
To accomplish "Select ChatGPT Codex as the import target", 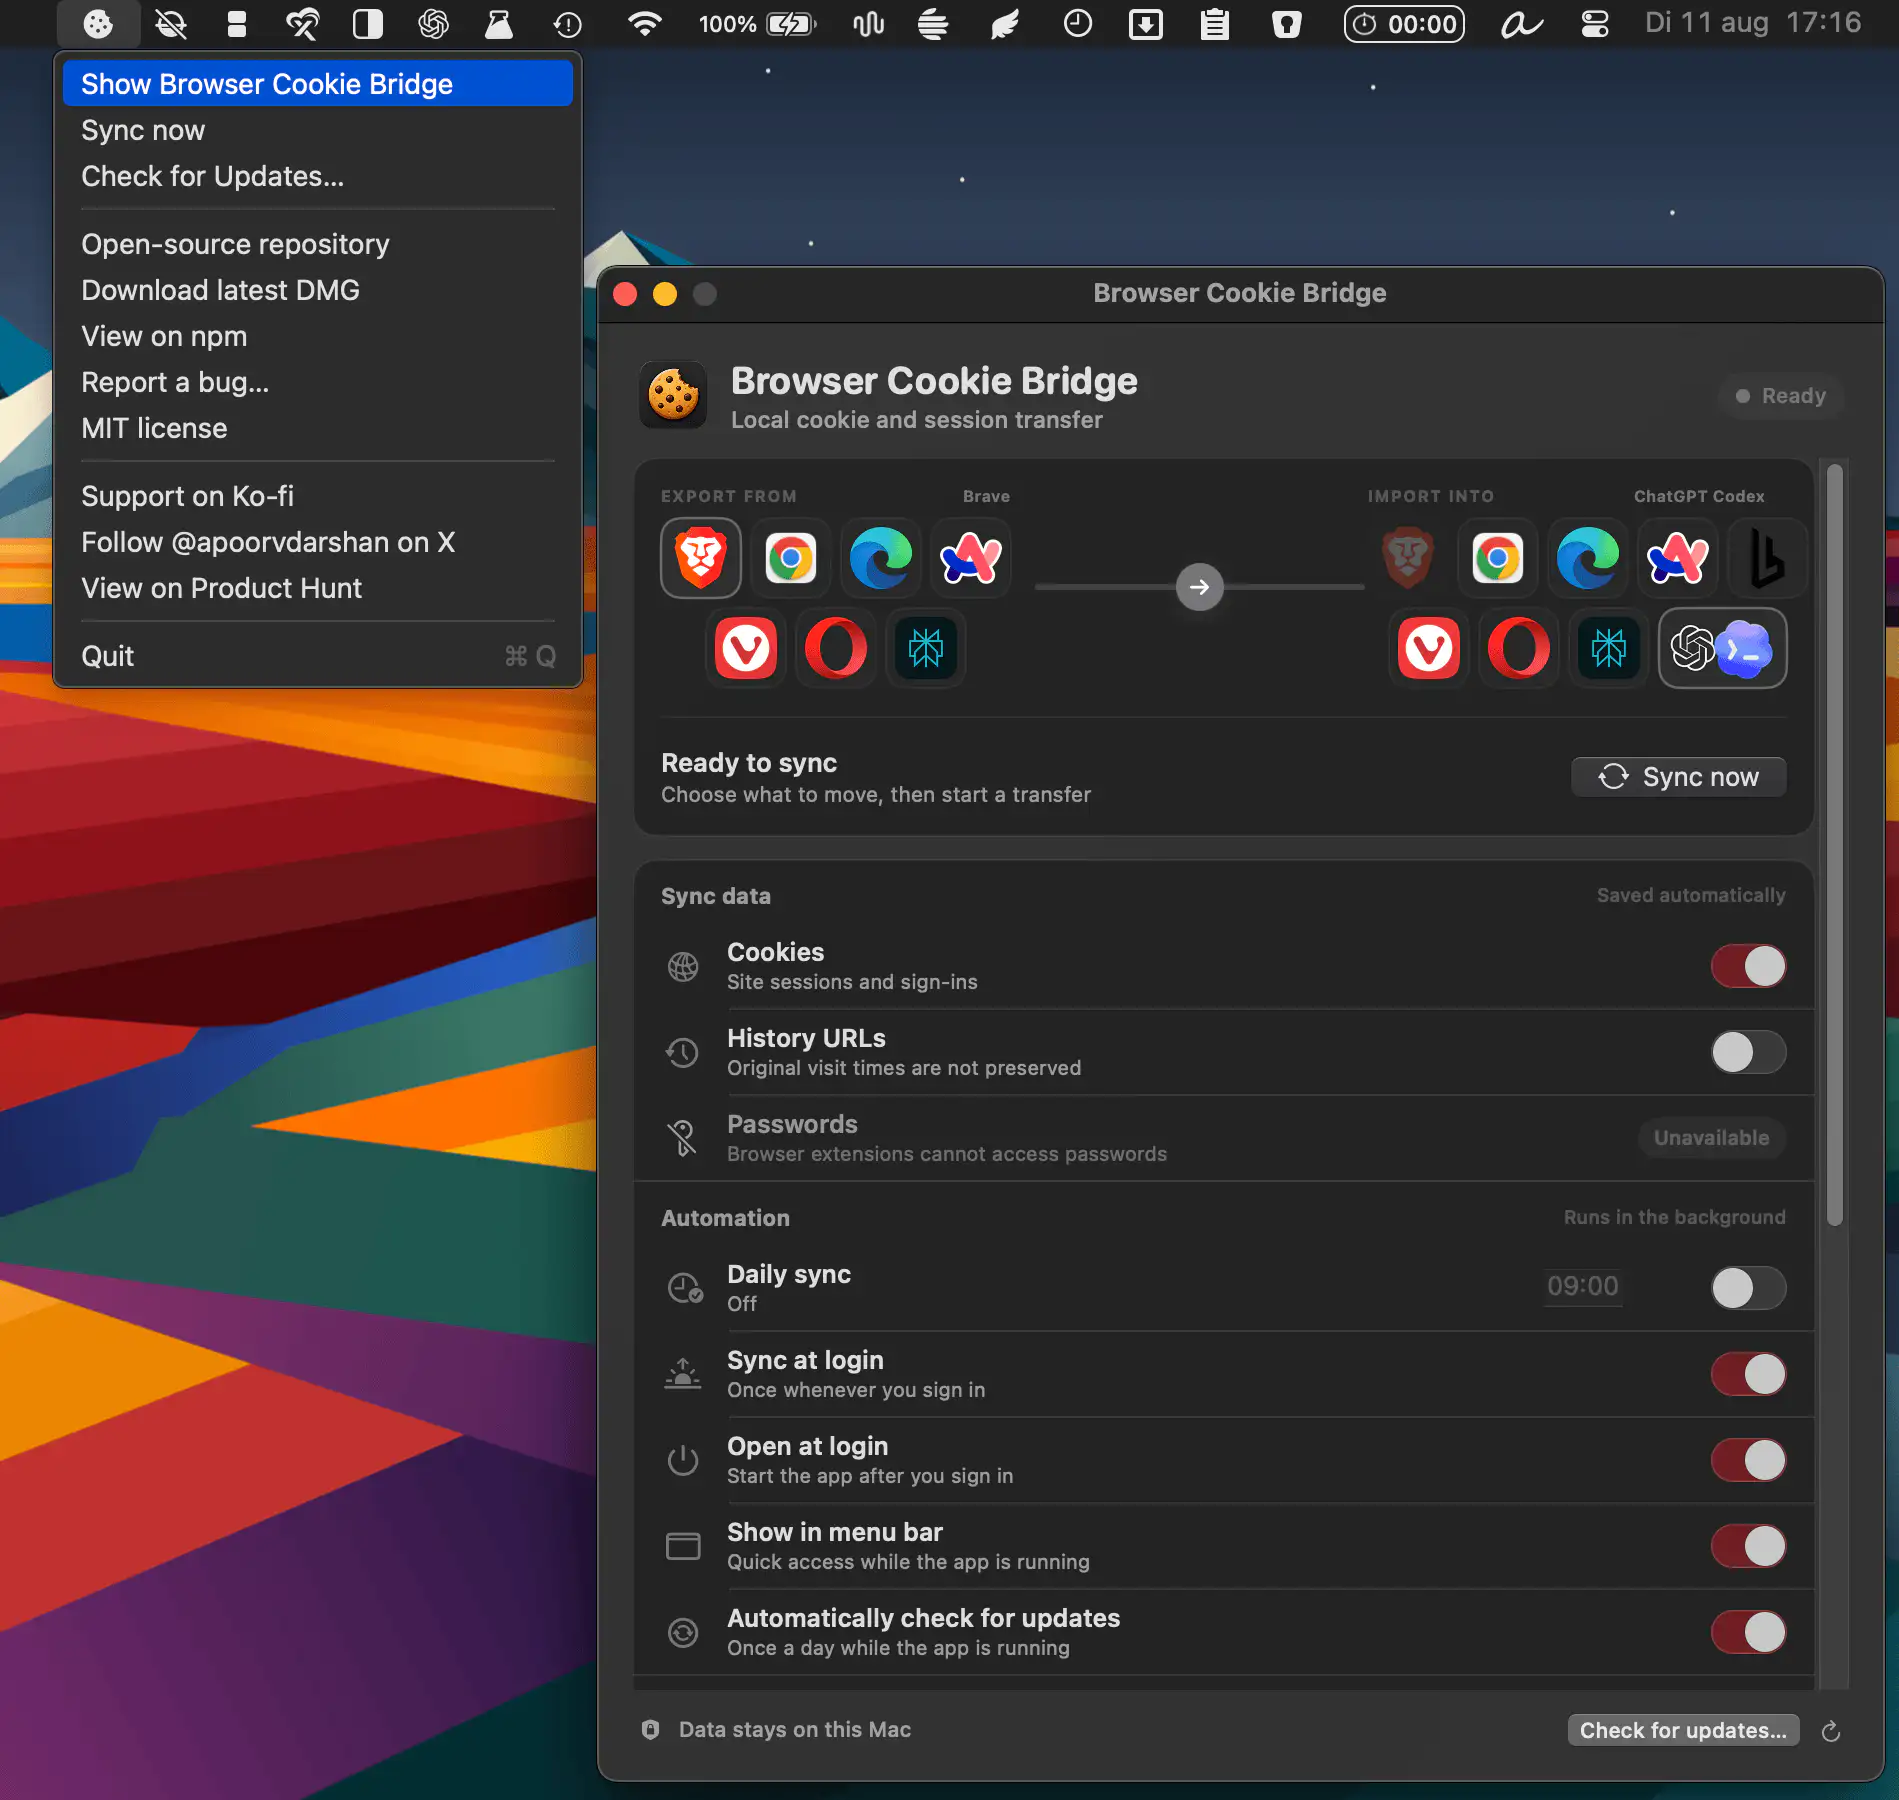I will [x=1723, y=648].
